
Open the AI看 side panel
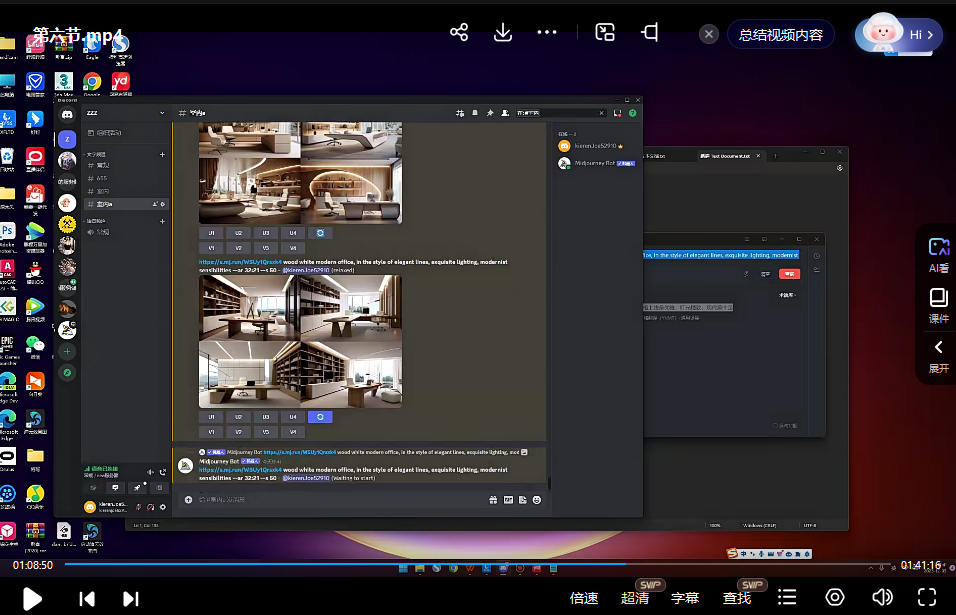pos(938,253)
